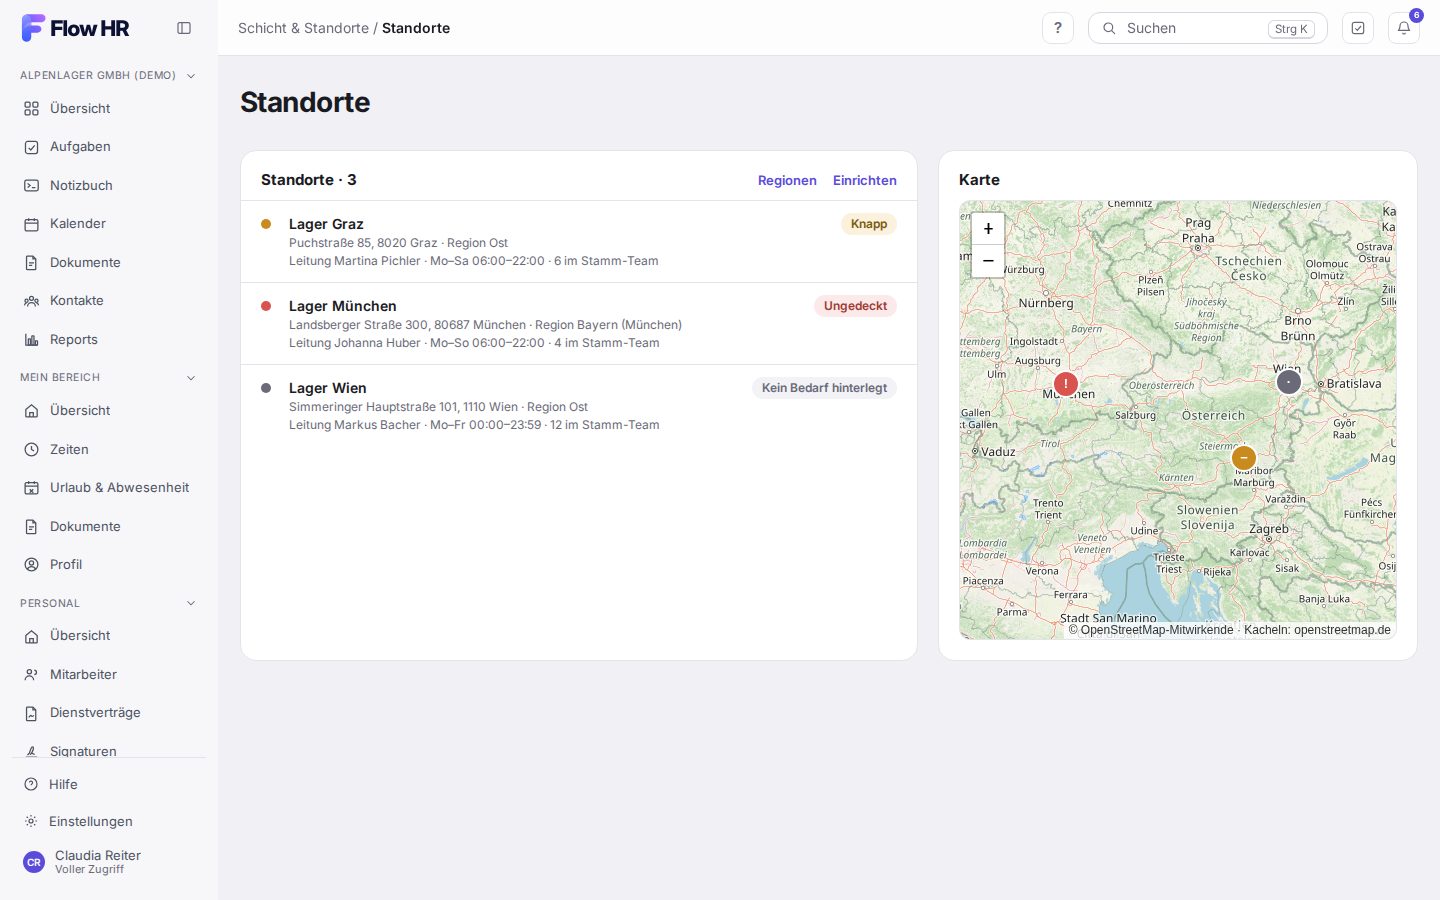This screenshot has height=900, width=1440.
Task: Open Zeiten in the sidebar
Action: [x=108, y=450]
